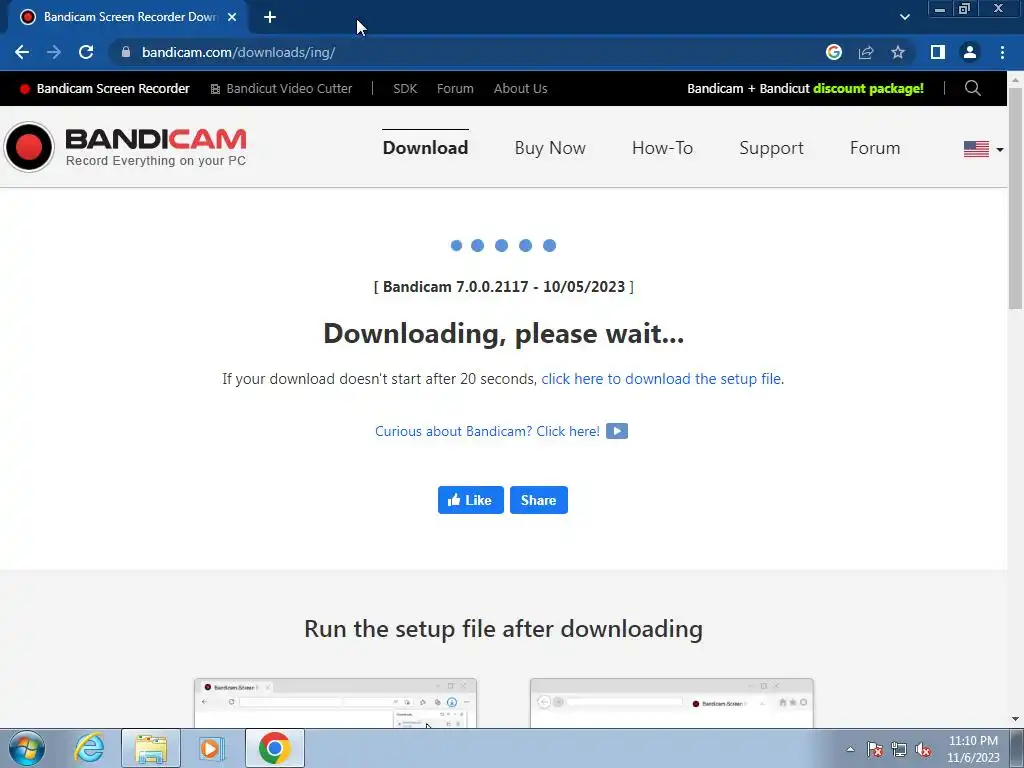Select Forum in main navigation

[875, 148]
